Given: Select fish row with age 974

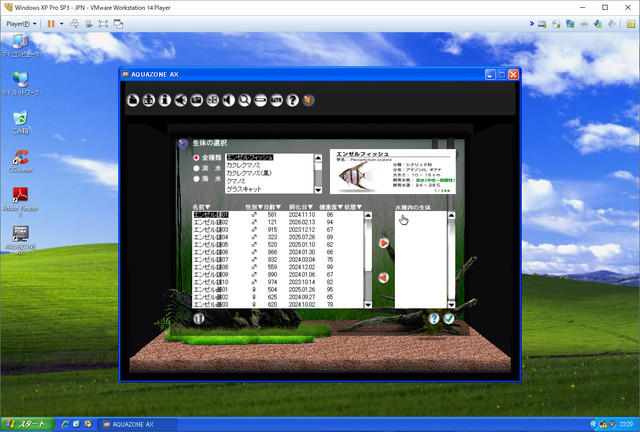Looking at the screenshot, I should [x=278, y=282].
